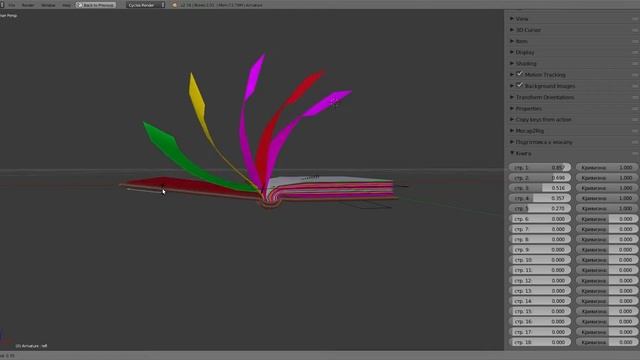Click the Blender logo icon in header
The image size is (640, 360).
(x=175, y=5)
